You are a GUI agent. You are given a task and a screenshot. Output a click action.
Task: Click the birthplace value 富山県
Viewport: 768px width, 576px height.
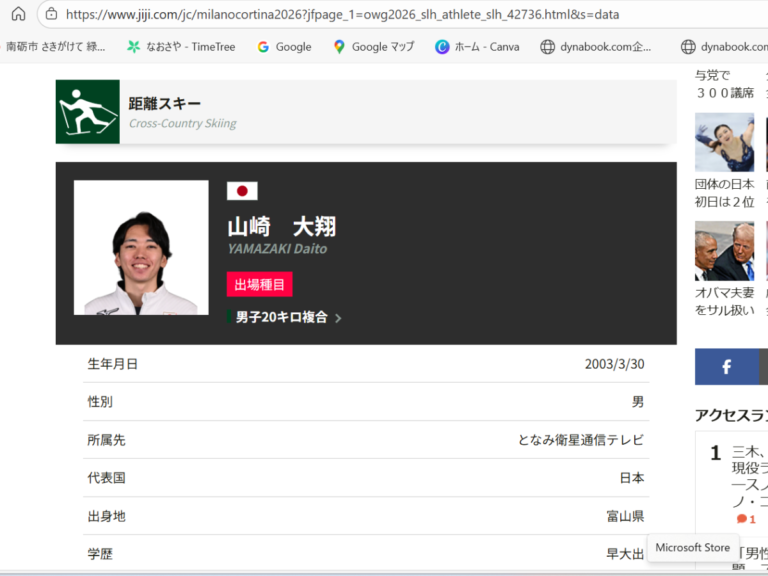coord(625,516)
